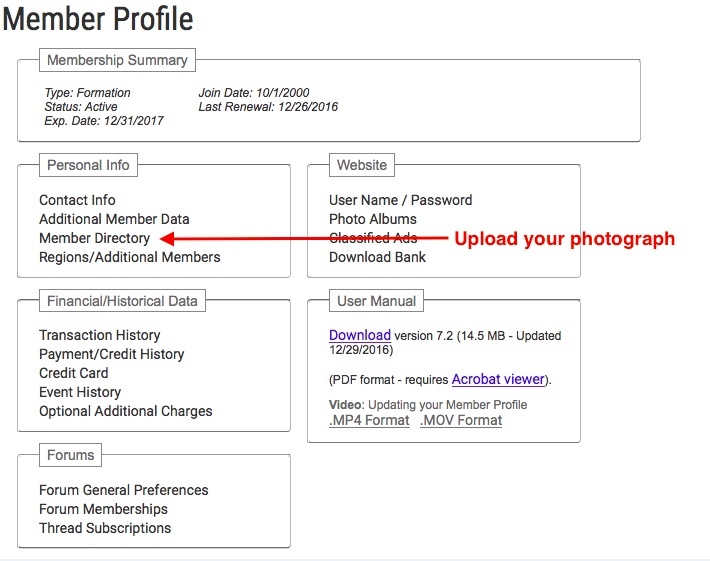This screenshot has height=561, width=710.
Task: View Event History
Action: pos(80,392)
